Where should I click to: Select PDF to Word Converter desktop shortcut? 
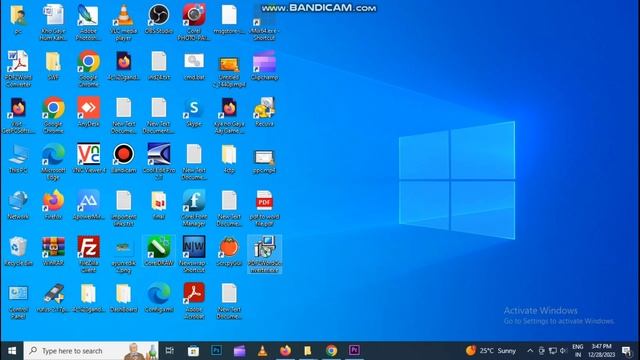(18, 69)
